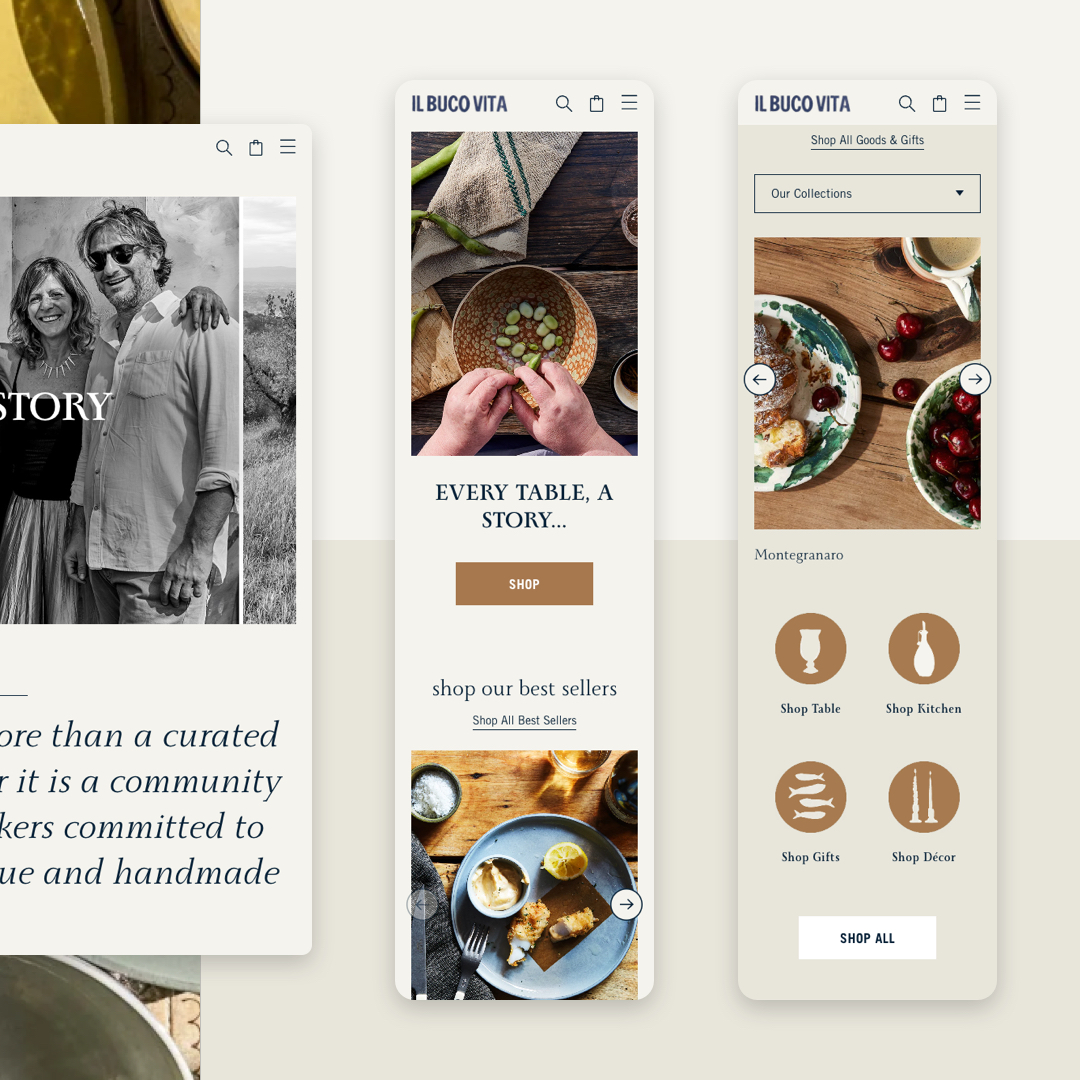1080x1080 pixels.
Task: Click the search icon in the middle phone mockup
Action: (563, 103)
